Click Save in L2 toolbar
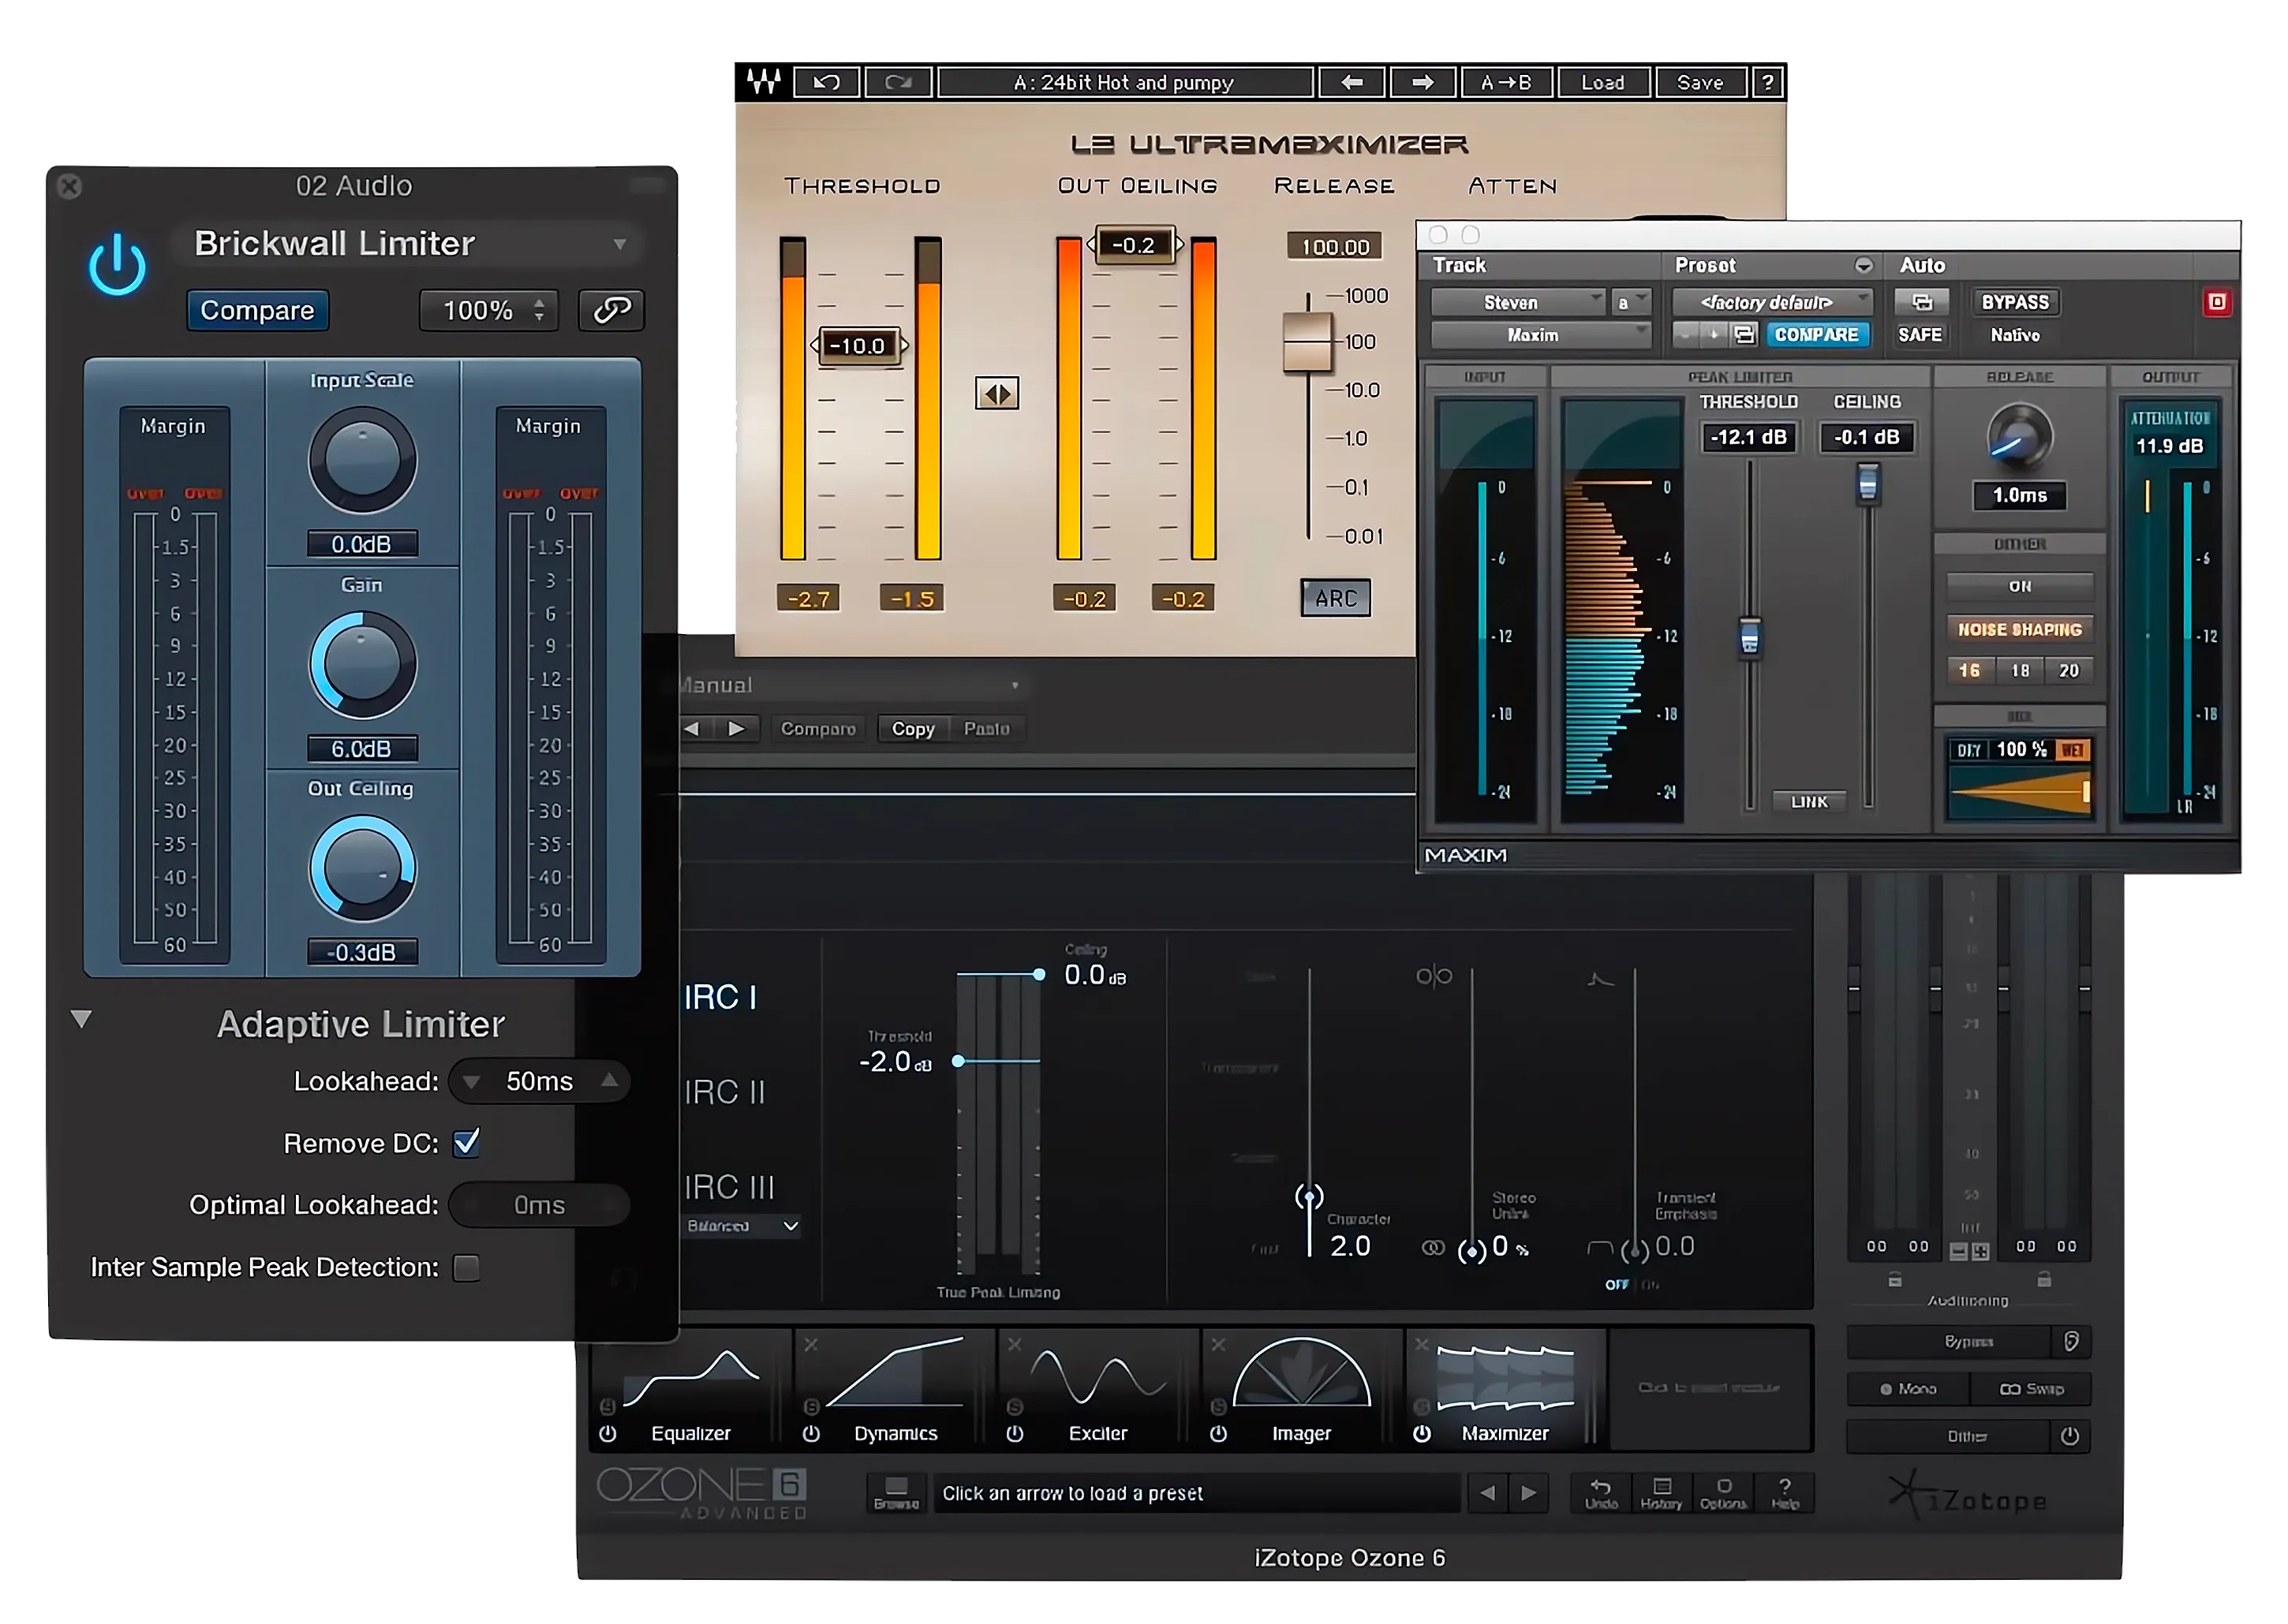2288x1624 pixels. [1700, 82]
